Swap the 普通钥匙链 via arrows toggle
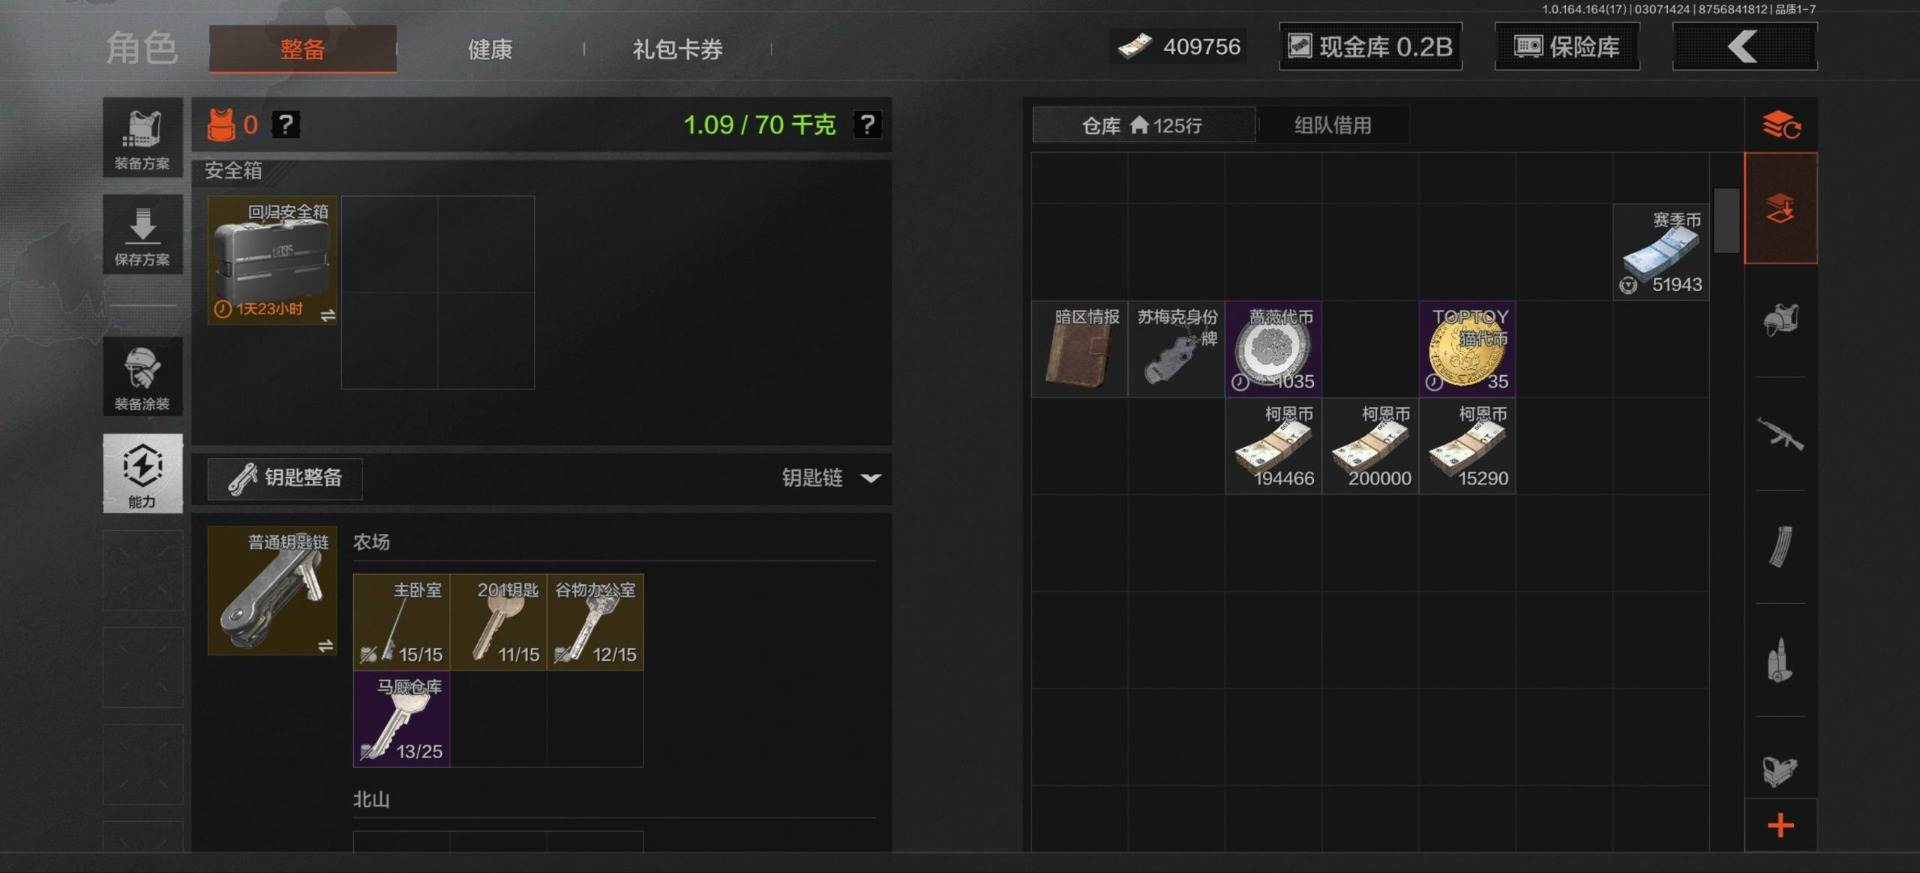 (x=326, y=646)
